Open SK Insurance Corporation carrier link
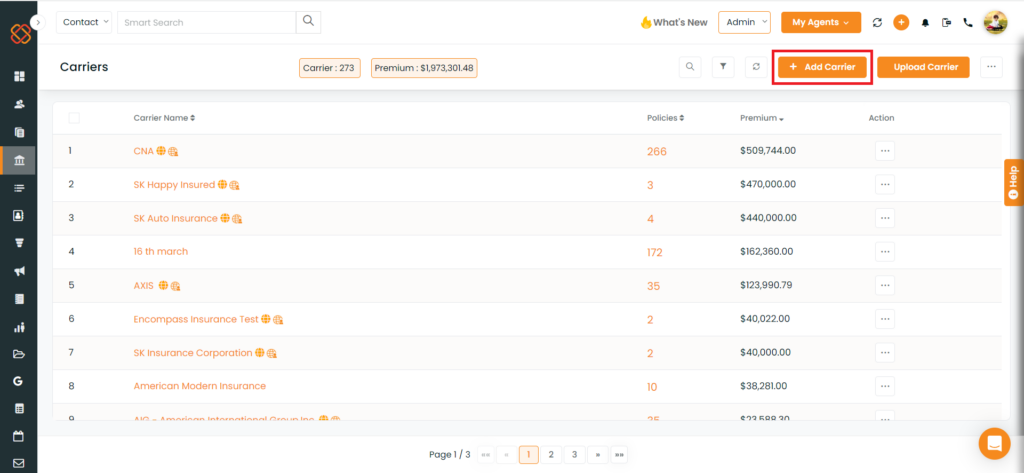The image size is (1024, 473). click(x=193, y=353)
